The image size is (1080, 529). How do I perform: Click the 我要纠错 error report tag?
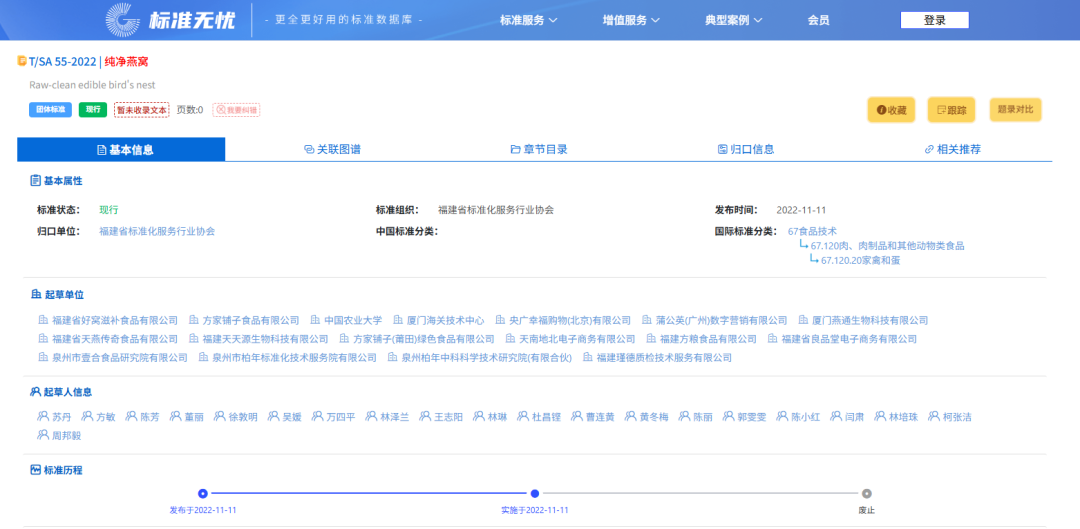(x=236, y=110)
